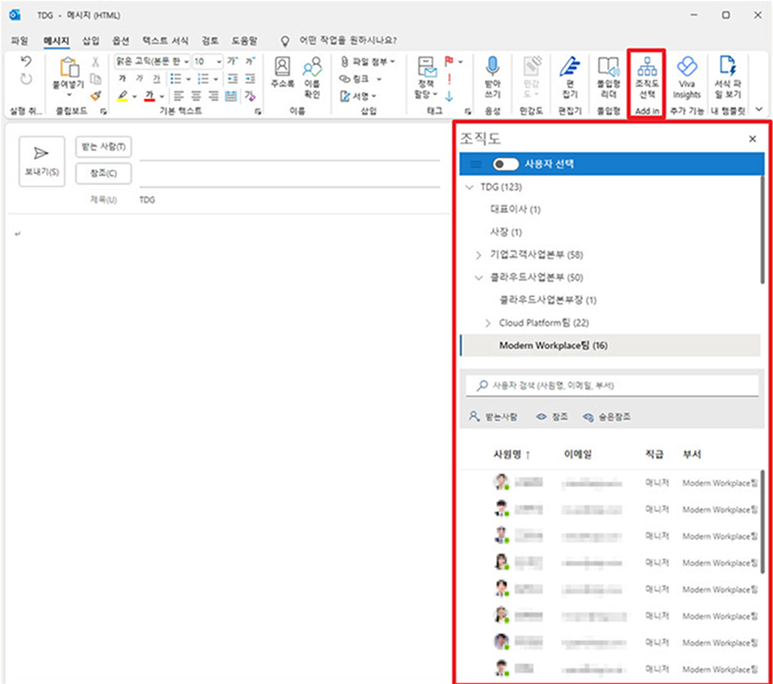Open the follow-up flag dropdown

pos(460,61)
